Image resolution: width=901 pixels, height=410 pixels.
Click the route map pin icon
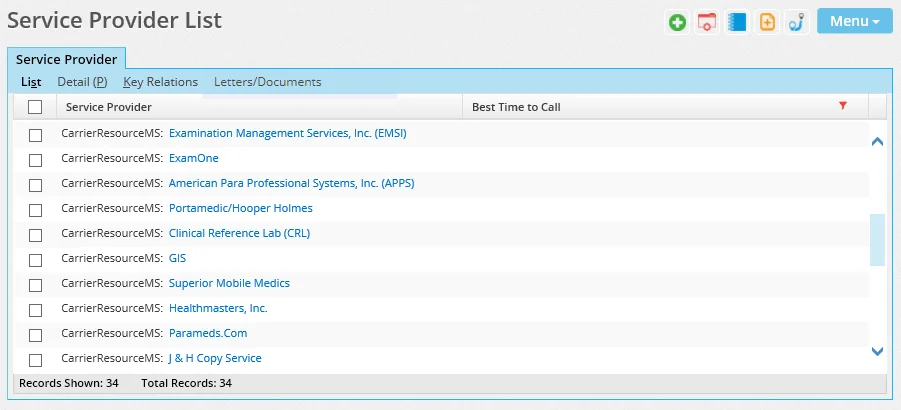point(796,22)
